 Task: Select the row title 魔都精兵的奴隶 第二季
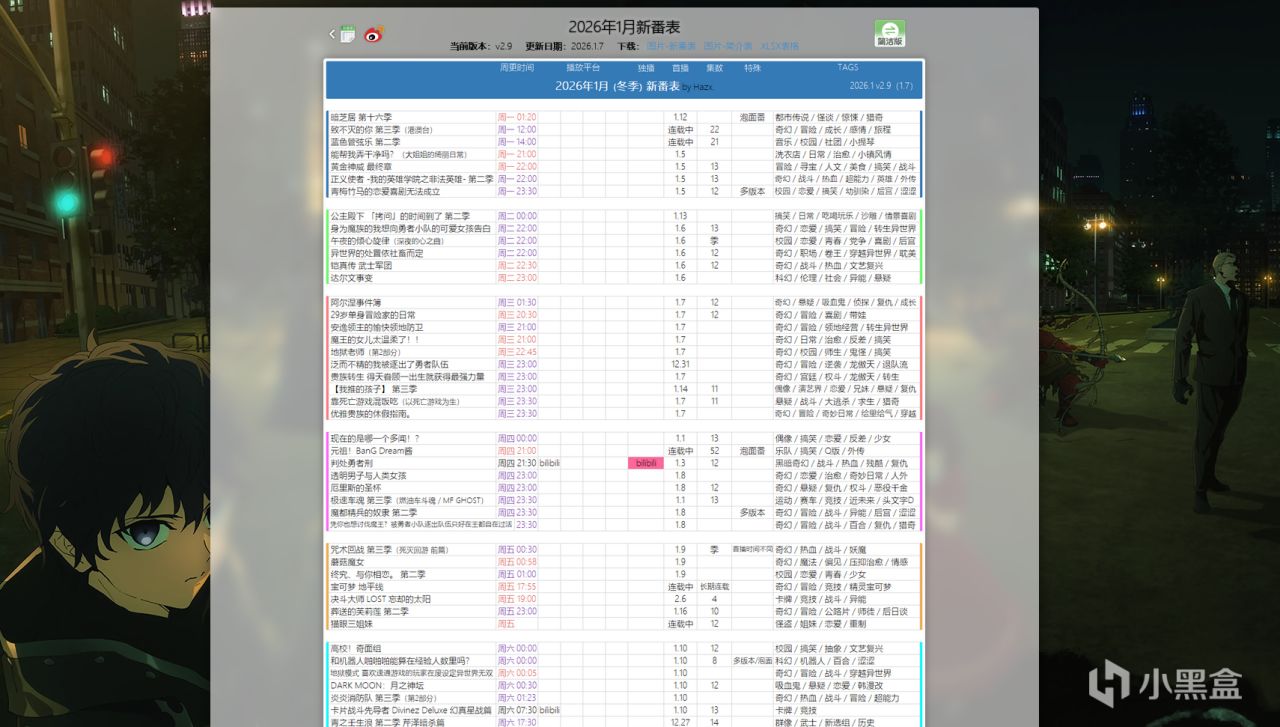pos(374,512)
